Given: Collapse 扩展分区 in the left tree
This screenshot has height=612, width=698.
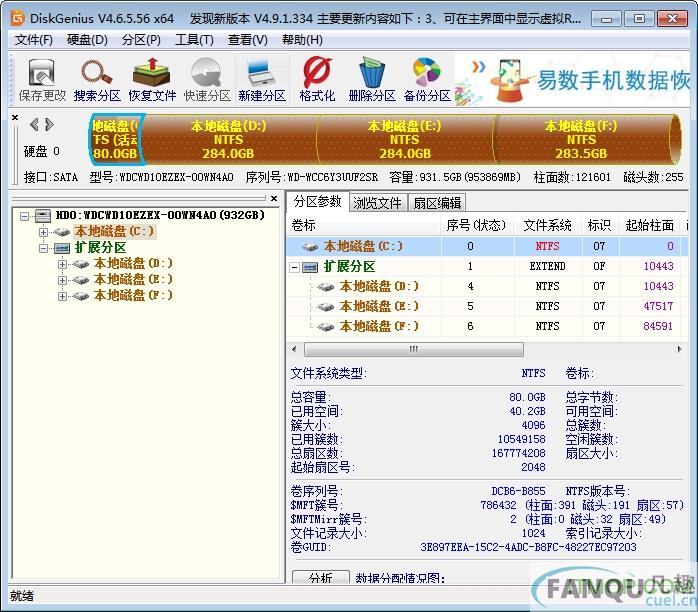Looking at the screenshot, I should (43, 248).
